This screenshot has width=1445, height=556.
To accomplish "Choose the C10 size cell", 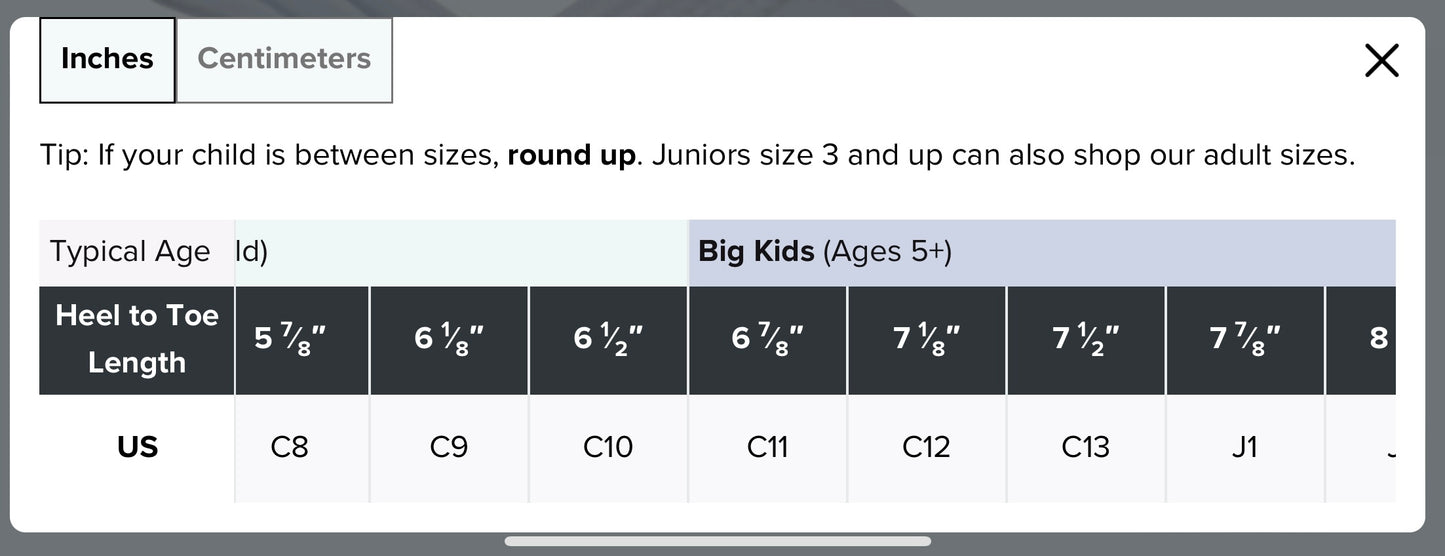I will [x=608, y=446].
